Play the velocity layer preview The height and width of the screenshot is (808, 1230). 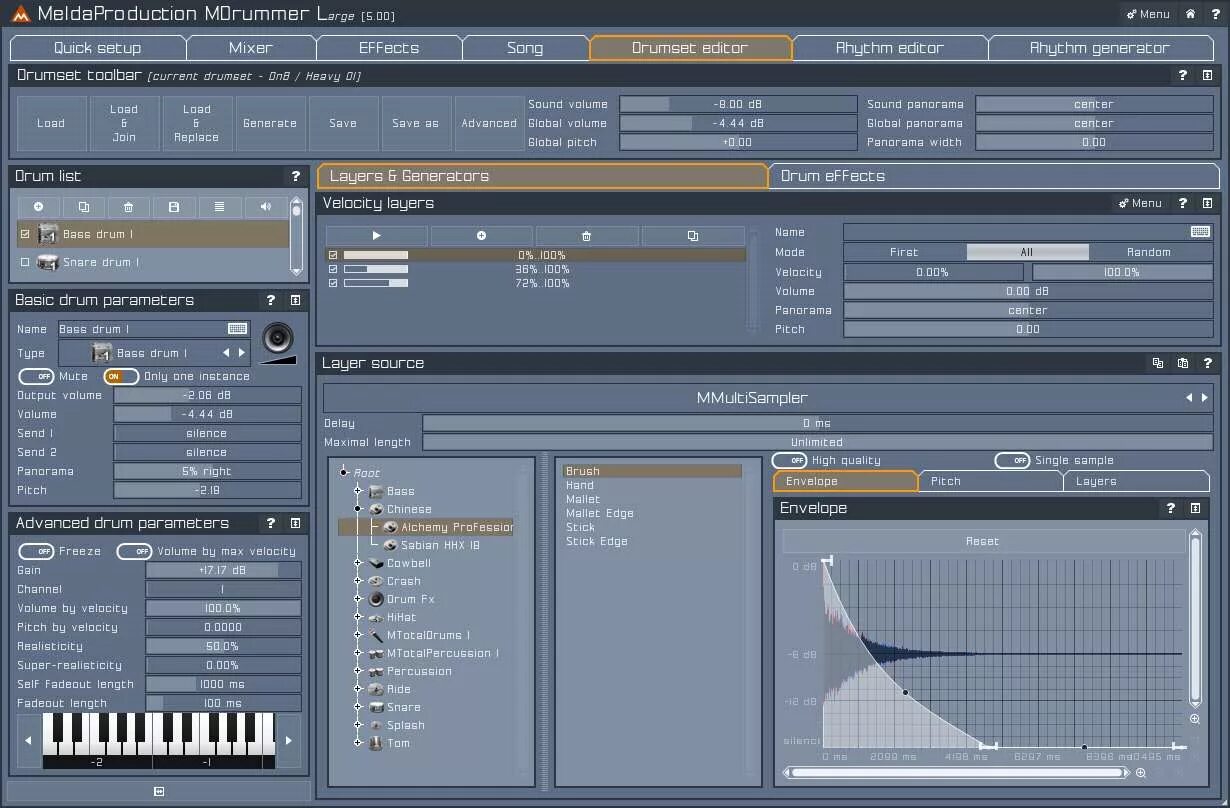coord(376,236)
